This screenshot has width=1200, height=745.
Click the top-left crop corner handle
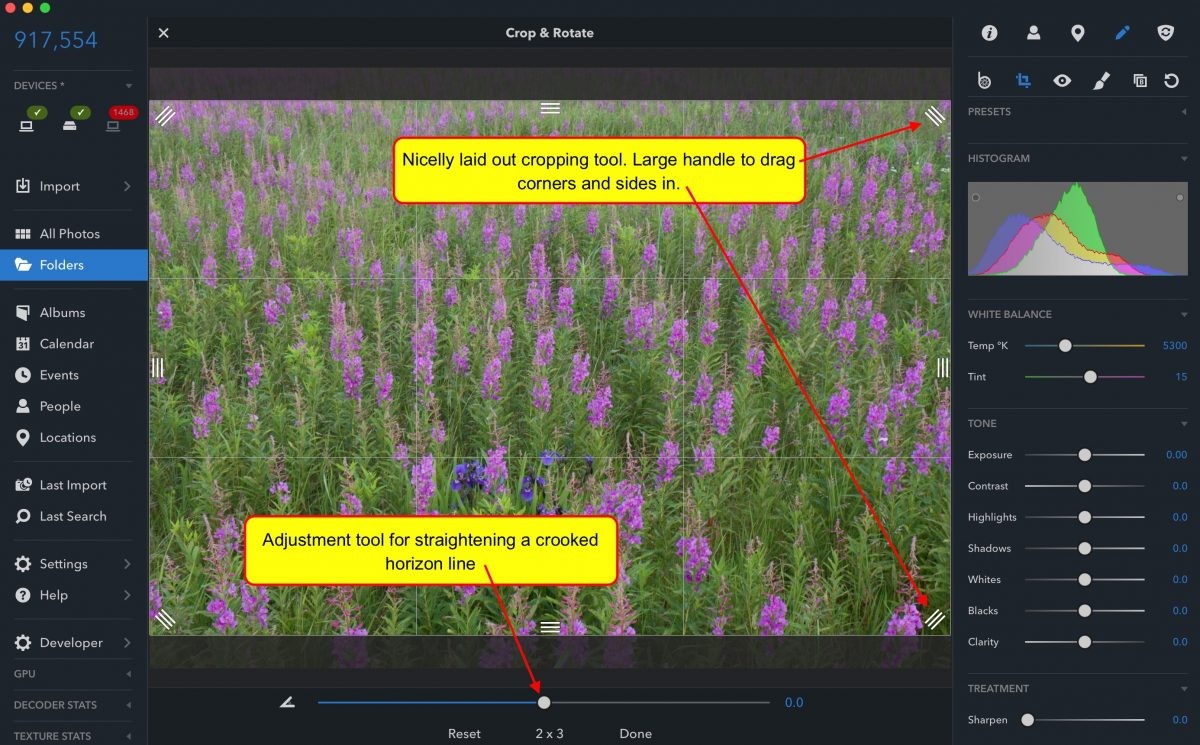[x=165, y=116]
